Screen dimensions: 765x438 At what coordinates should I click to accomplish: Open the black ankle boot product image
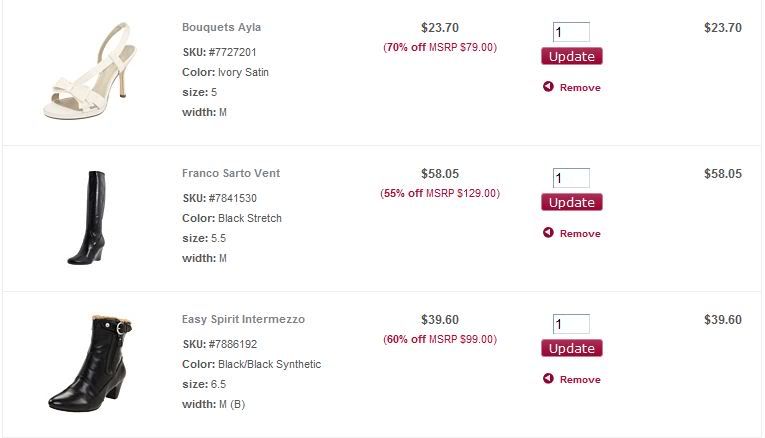click(x=87, y=363)
